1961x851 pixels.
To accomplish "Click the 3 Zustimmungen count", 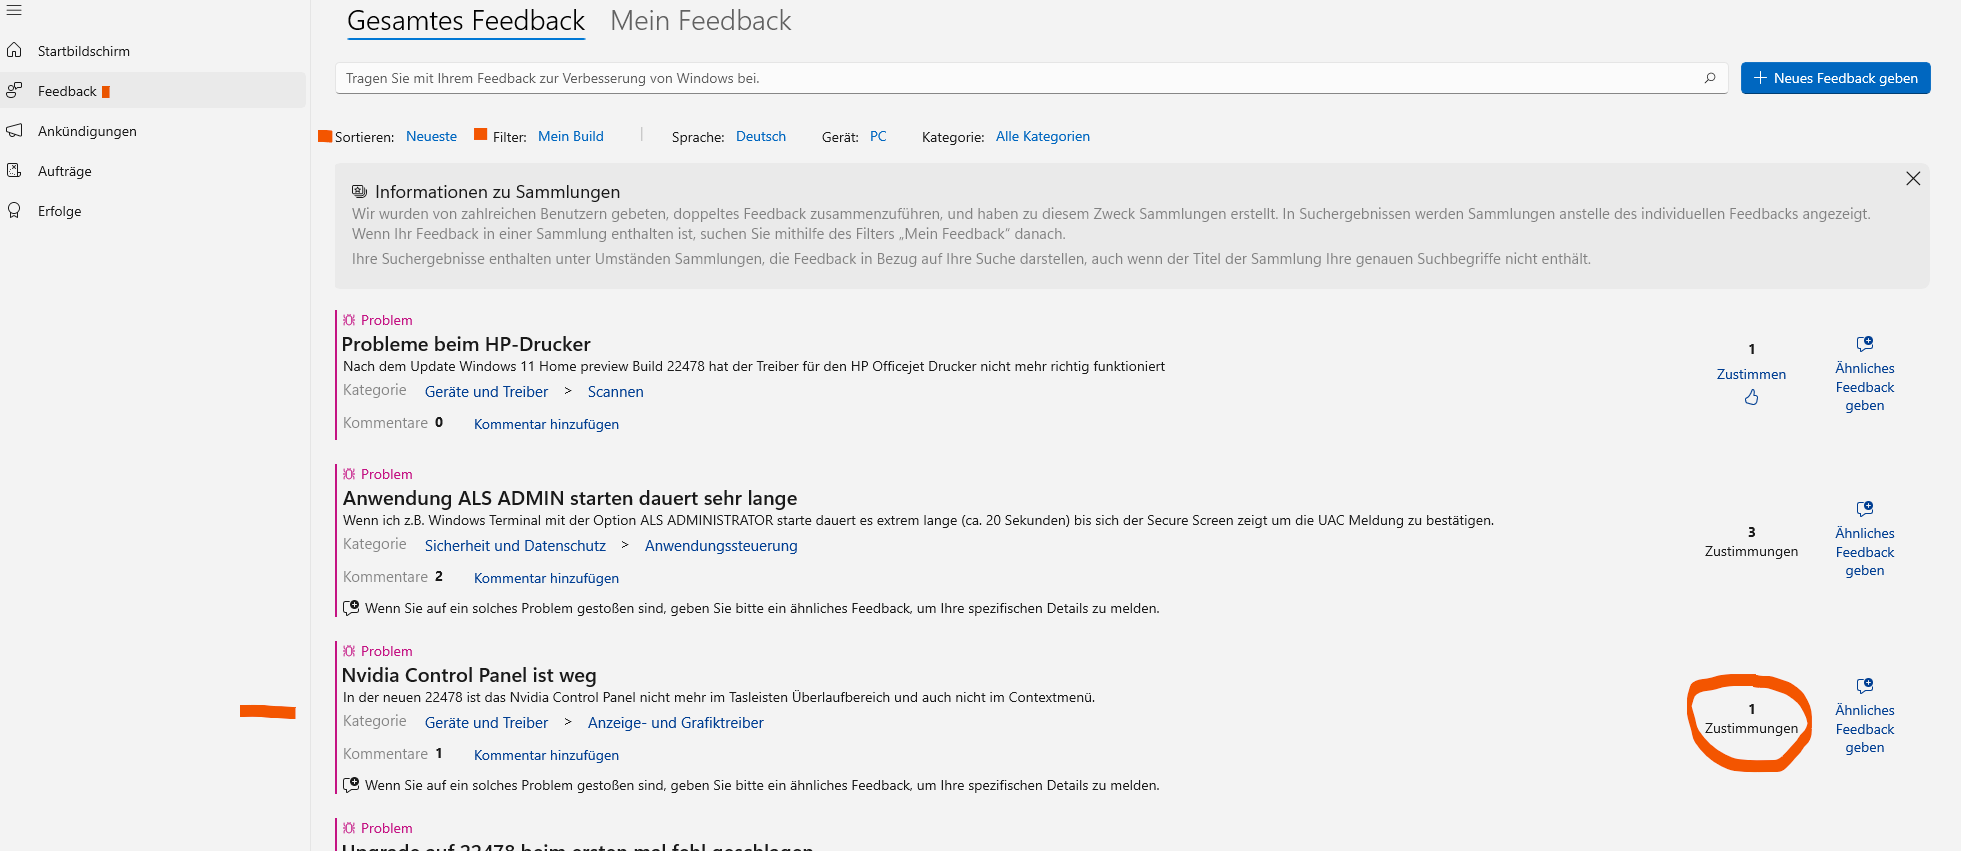I will 1751,542.
